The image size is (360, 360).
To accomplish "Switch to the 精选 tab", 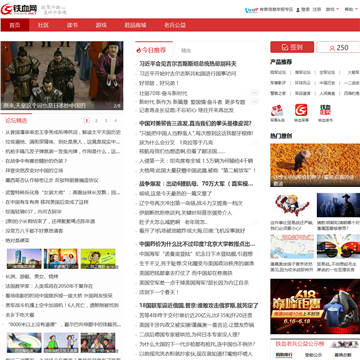I will (x=186, y=51).
